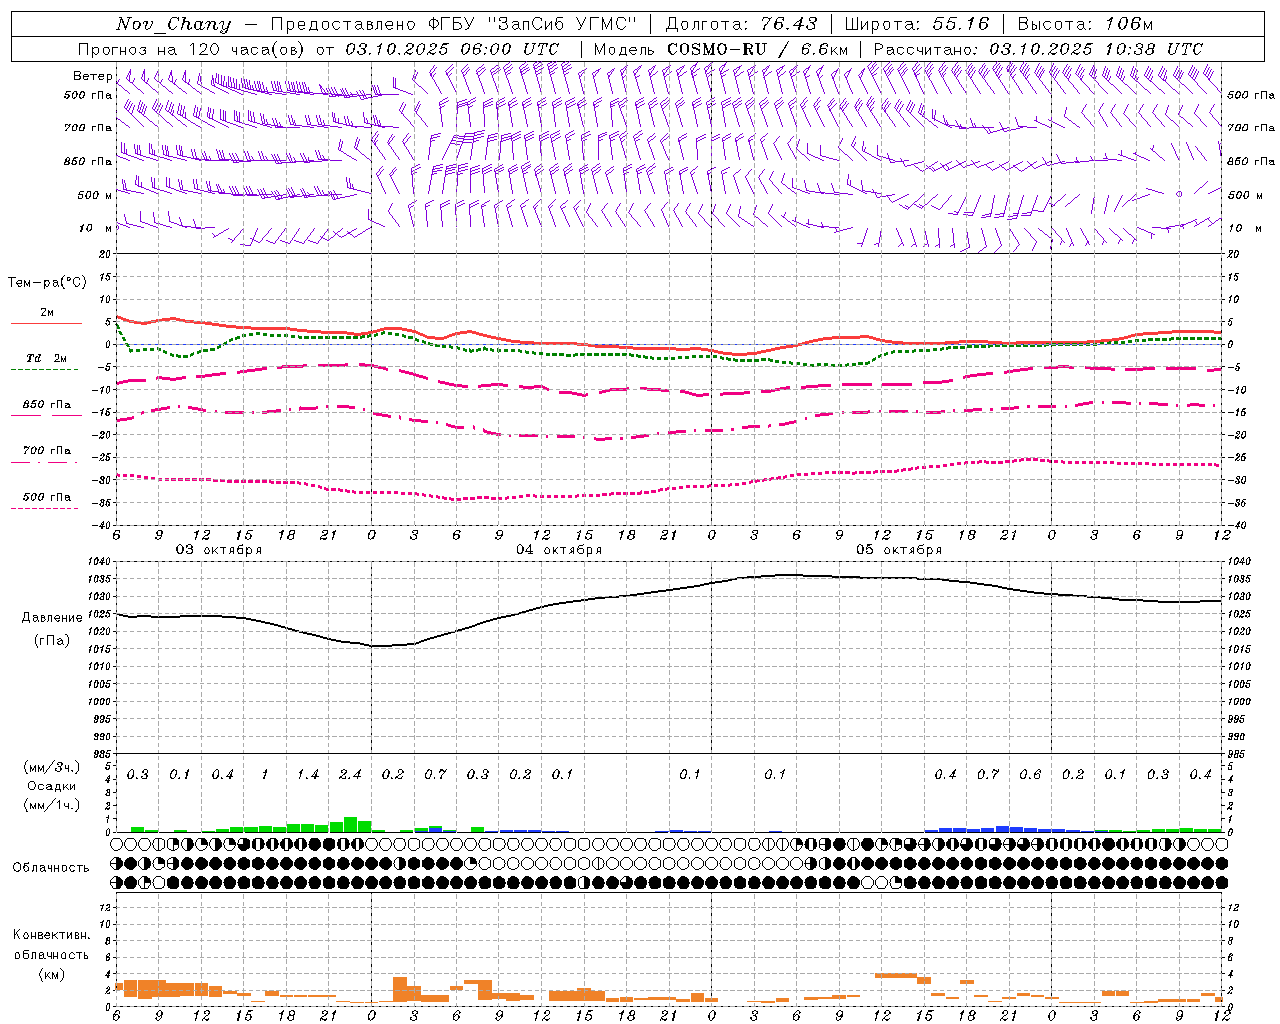The height and width of the screenshot is (1024, 1280).
Task: Click the 500 м wind level label on left
Action: 95,196
